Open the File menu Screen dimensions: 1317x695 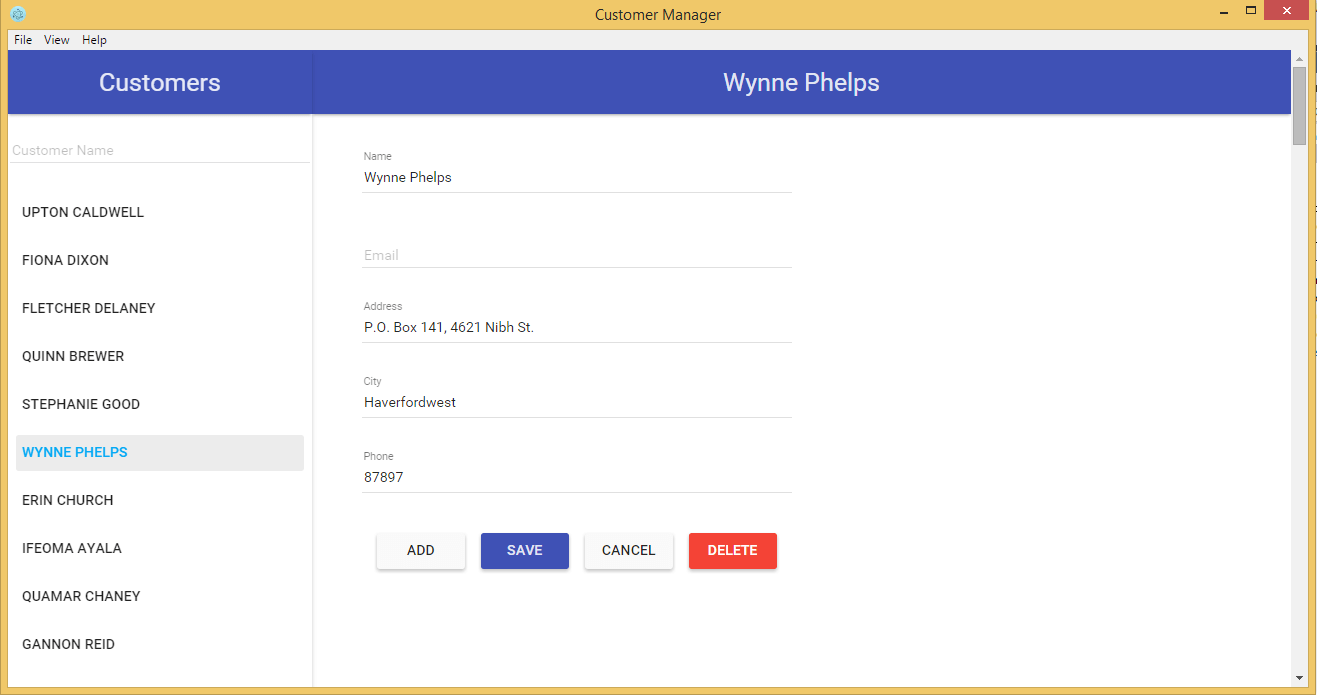[23, 40]
